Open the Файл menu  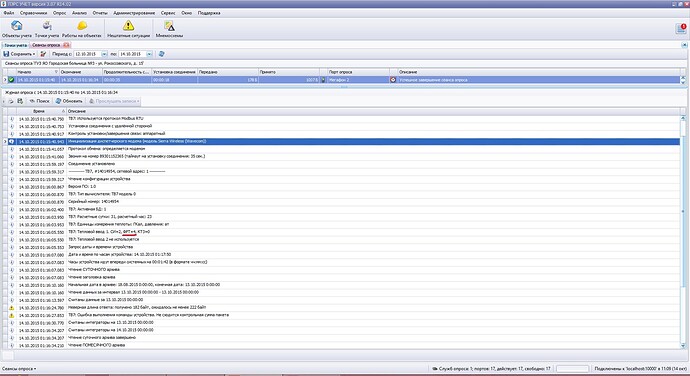tap(9, 13)
